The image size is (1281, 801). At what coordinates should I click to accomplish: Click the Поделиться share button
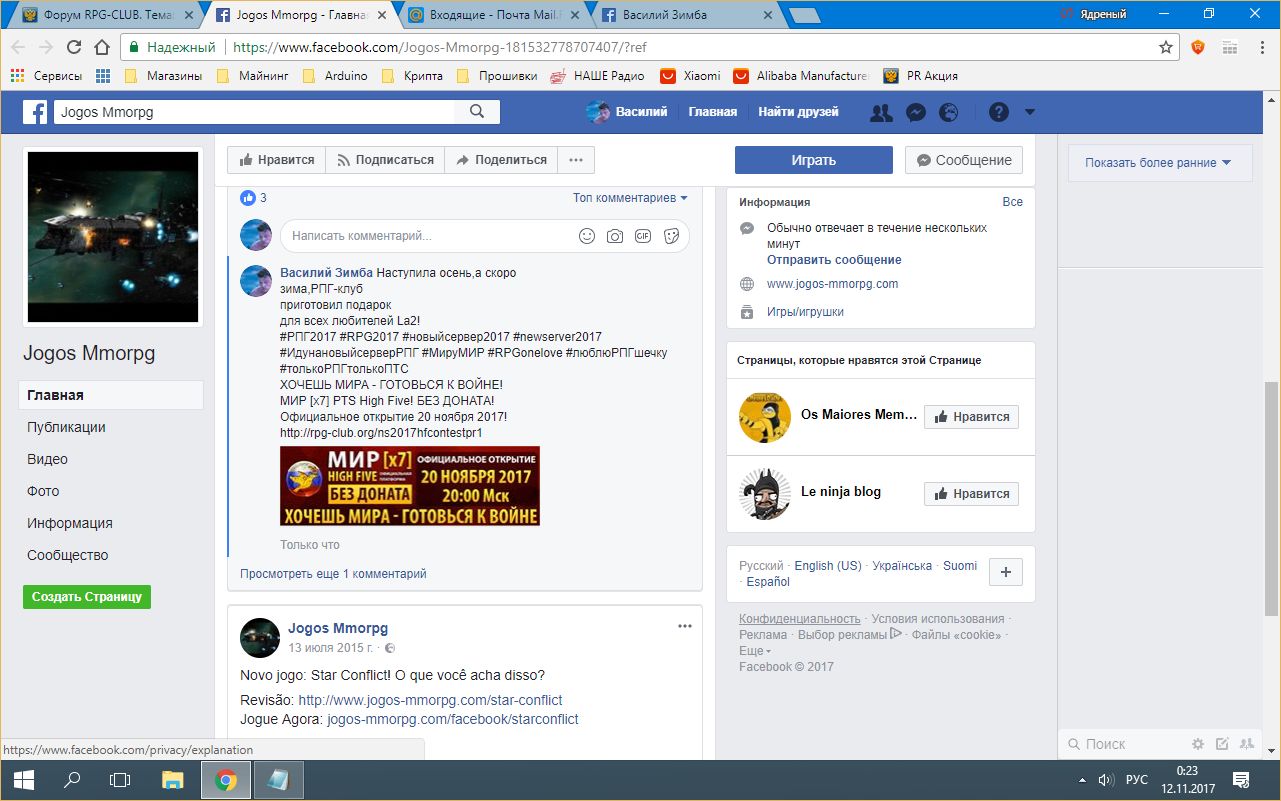pyautogui.click(x=501, y=160)
